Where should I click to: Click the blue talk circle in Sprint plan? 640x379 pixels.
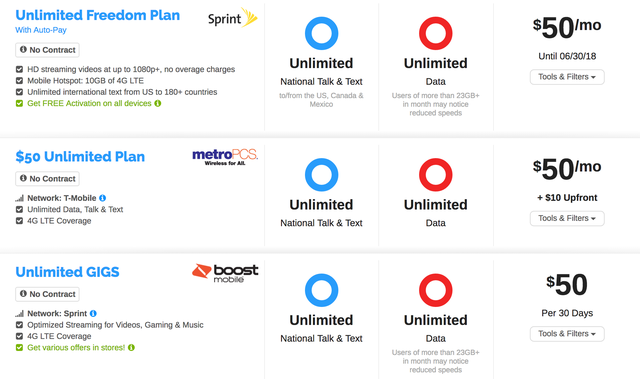coord(322,33)
